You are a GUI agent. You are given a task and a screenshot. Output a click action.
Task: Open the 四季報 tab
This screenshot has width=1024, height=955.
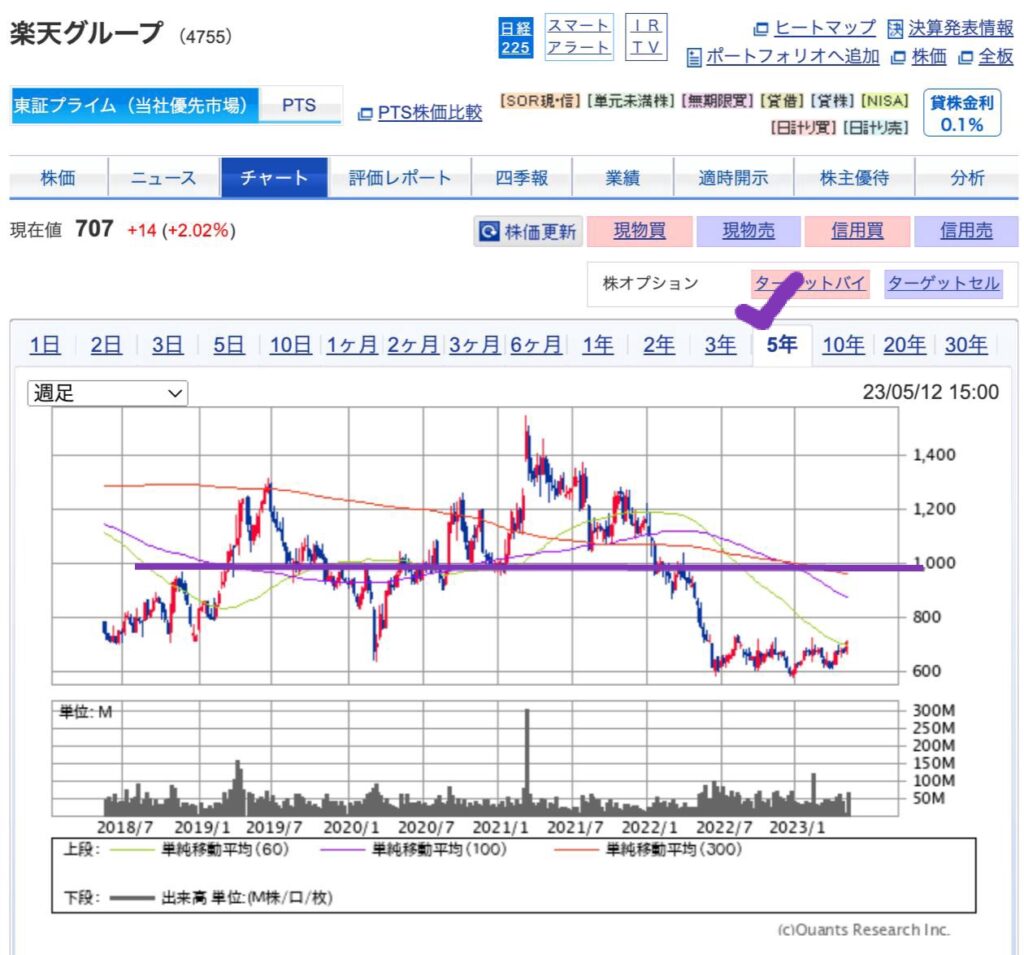tap(521, 177)
